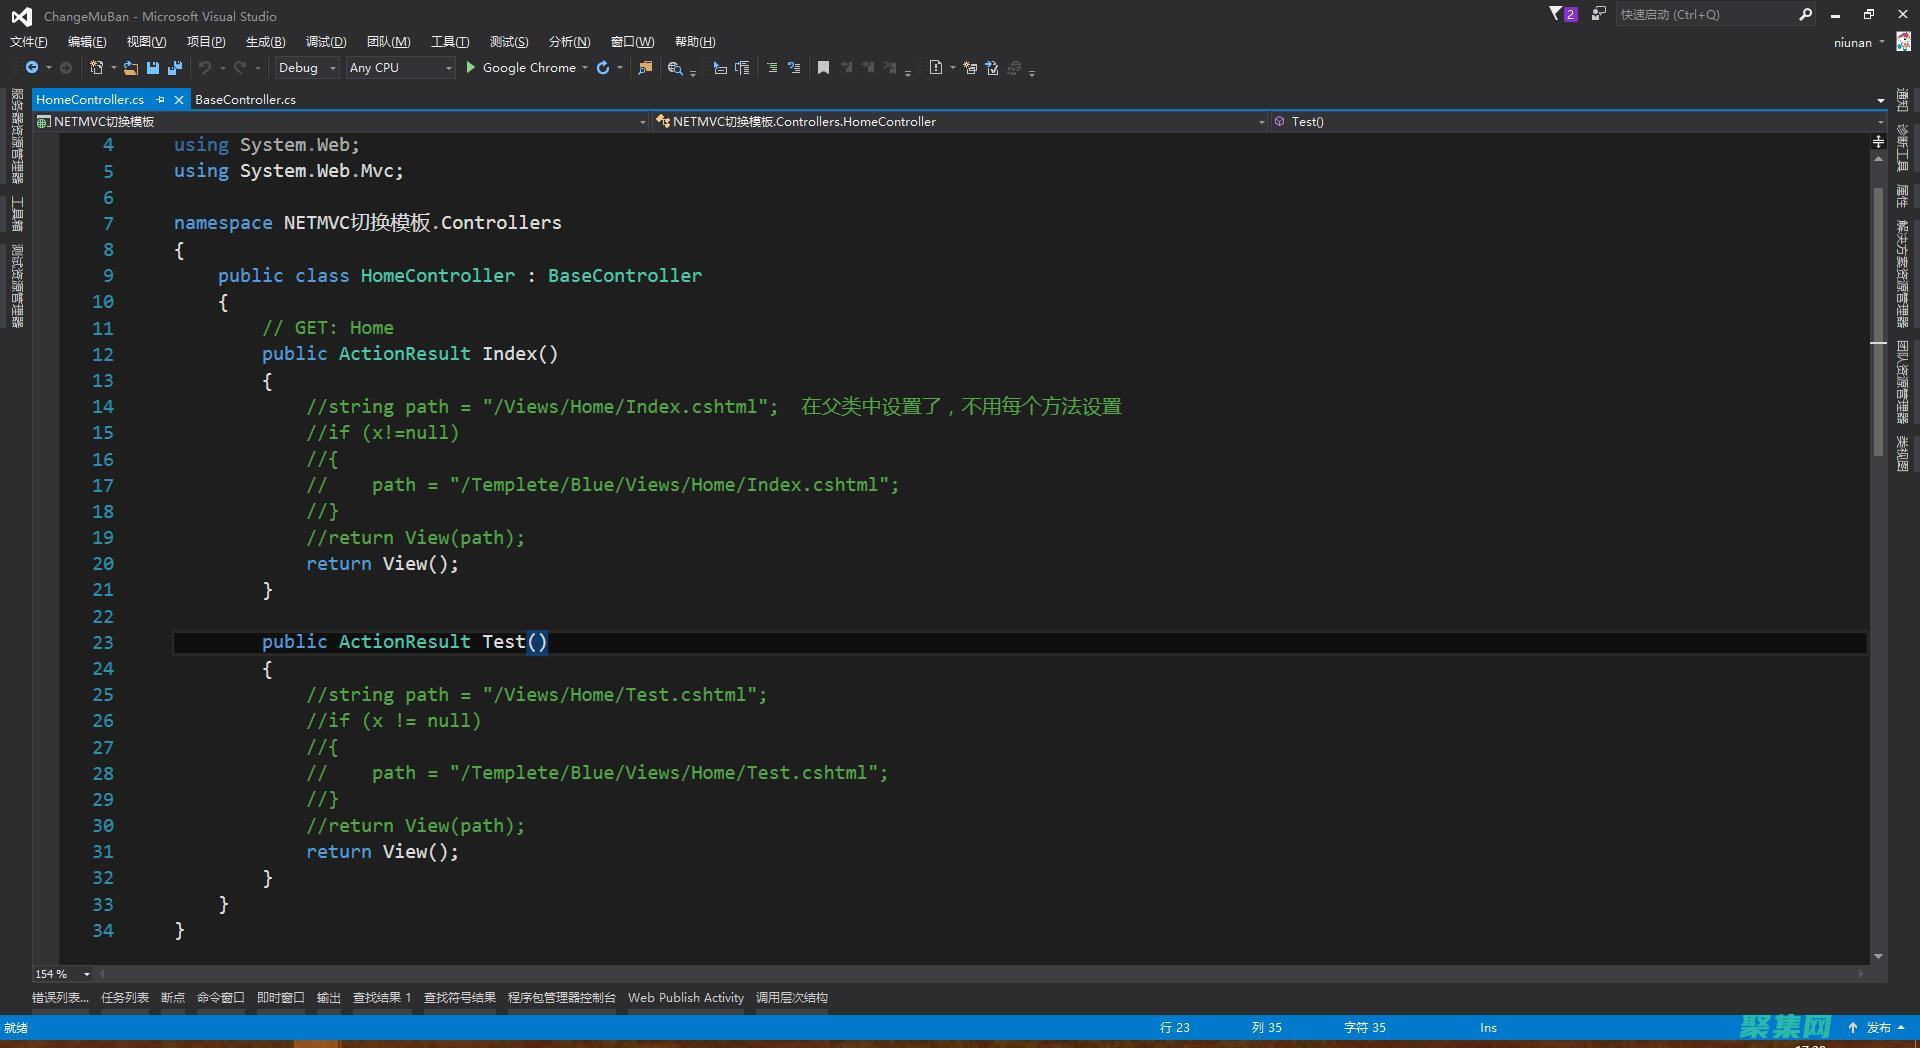Screen dimensions: 1920x1048
Task: Click the notifications flag icon
Action: 1562,14
